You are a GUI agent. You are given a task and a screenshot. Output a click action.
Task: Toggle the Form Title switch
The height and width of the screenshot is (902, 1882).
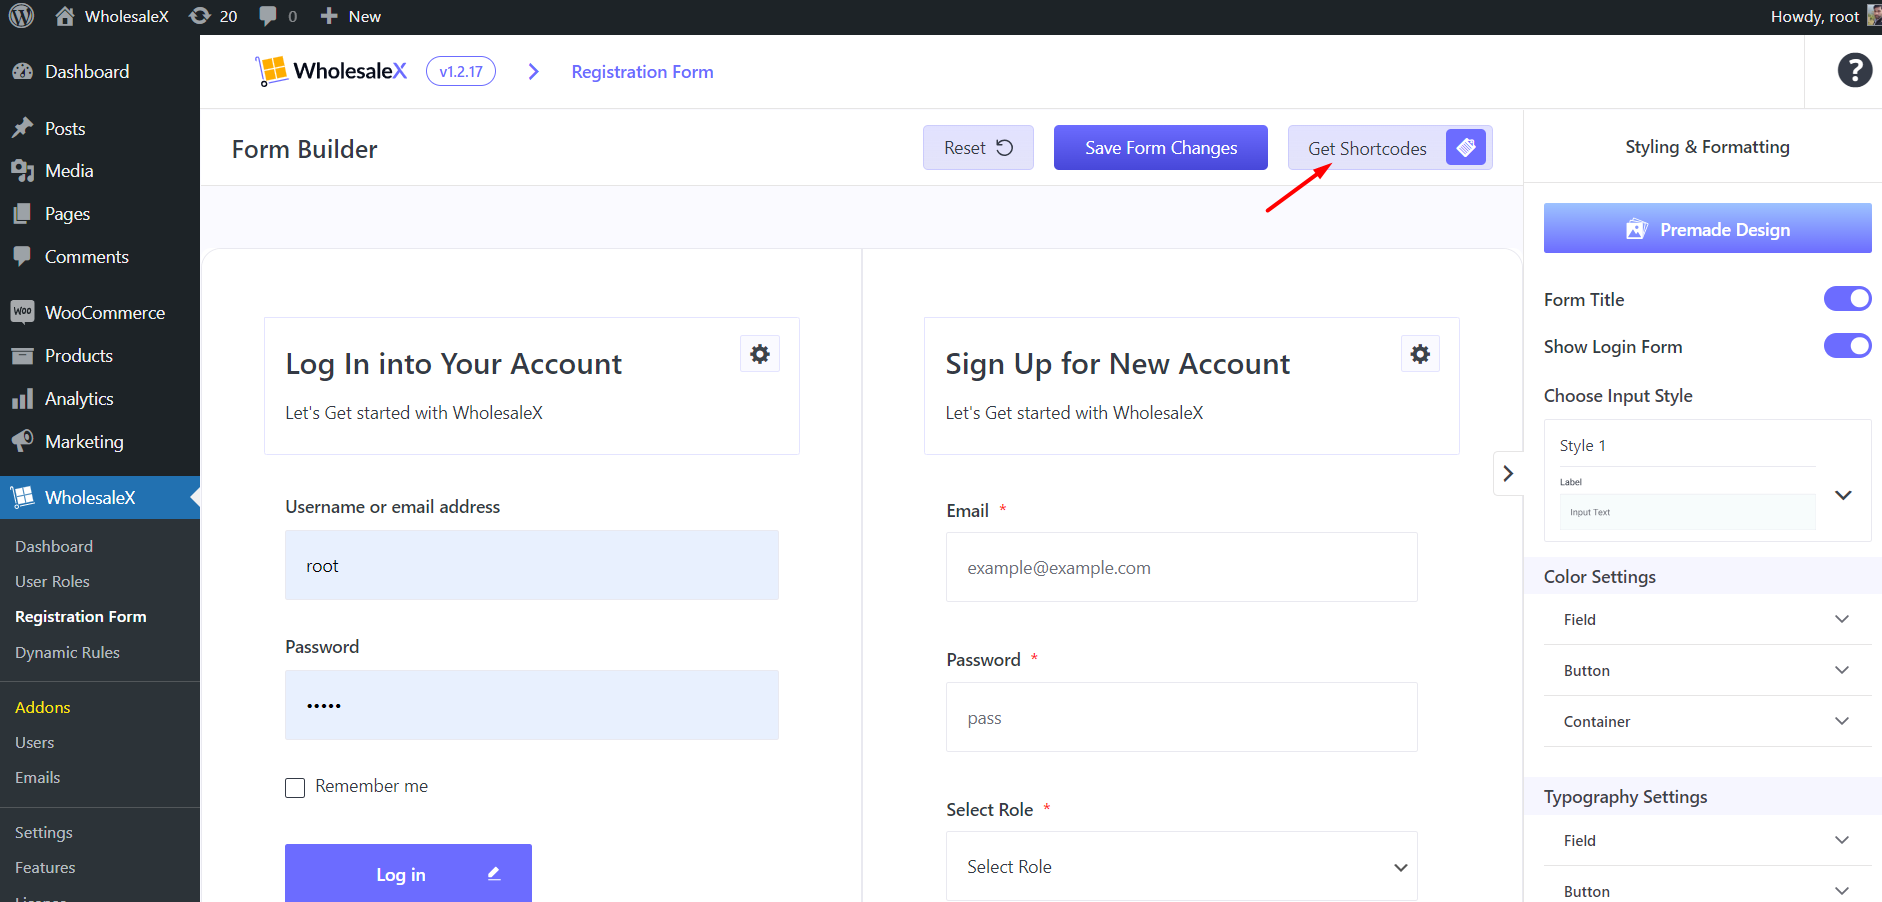(x=1847, y=299)
